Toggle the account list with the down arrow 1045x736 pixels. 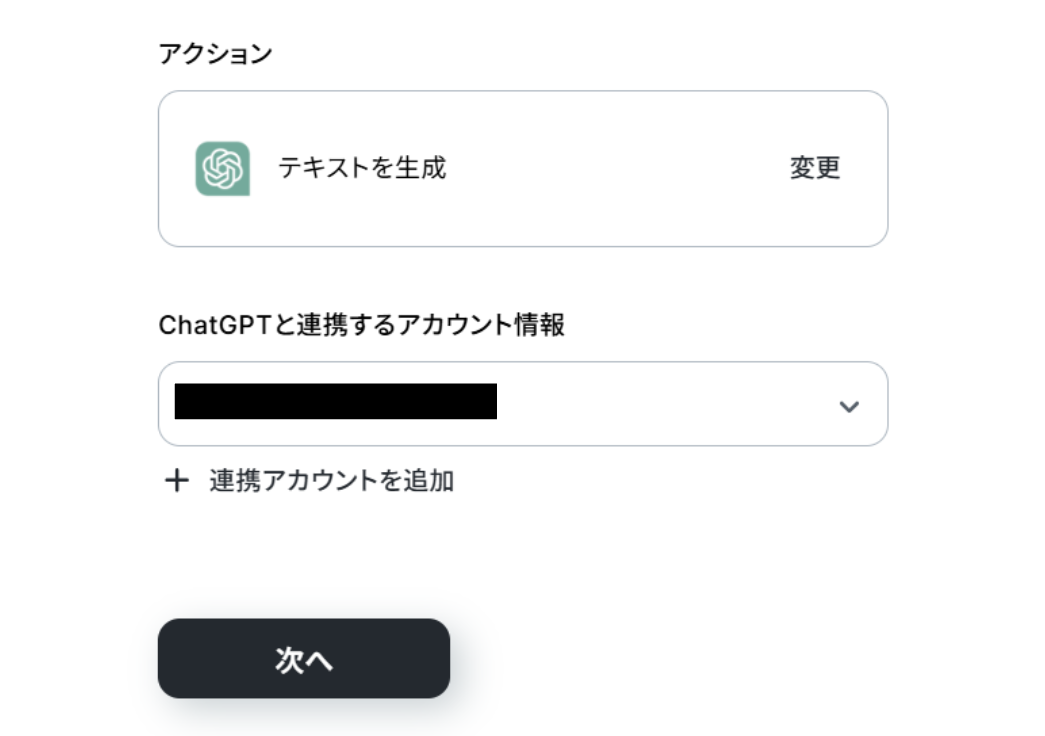point(849,406)
